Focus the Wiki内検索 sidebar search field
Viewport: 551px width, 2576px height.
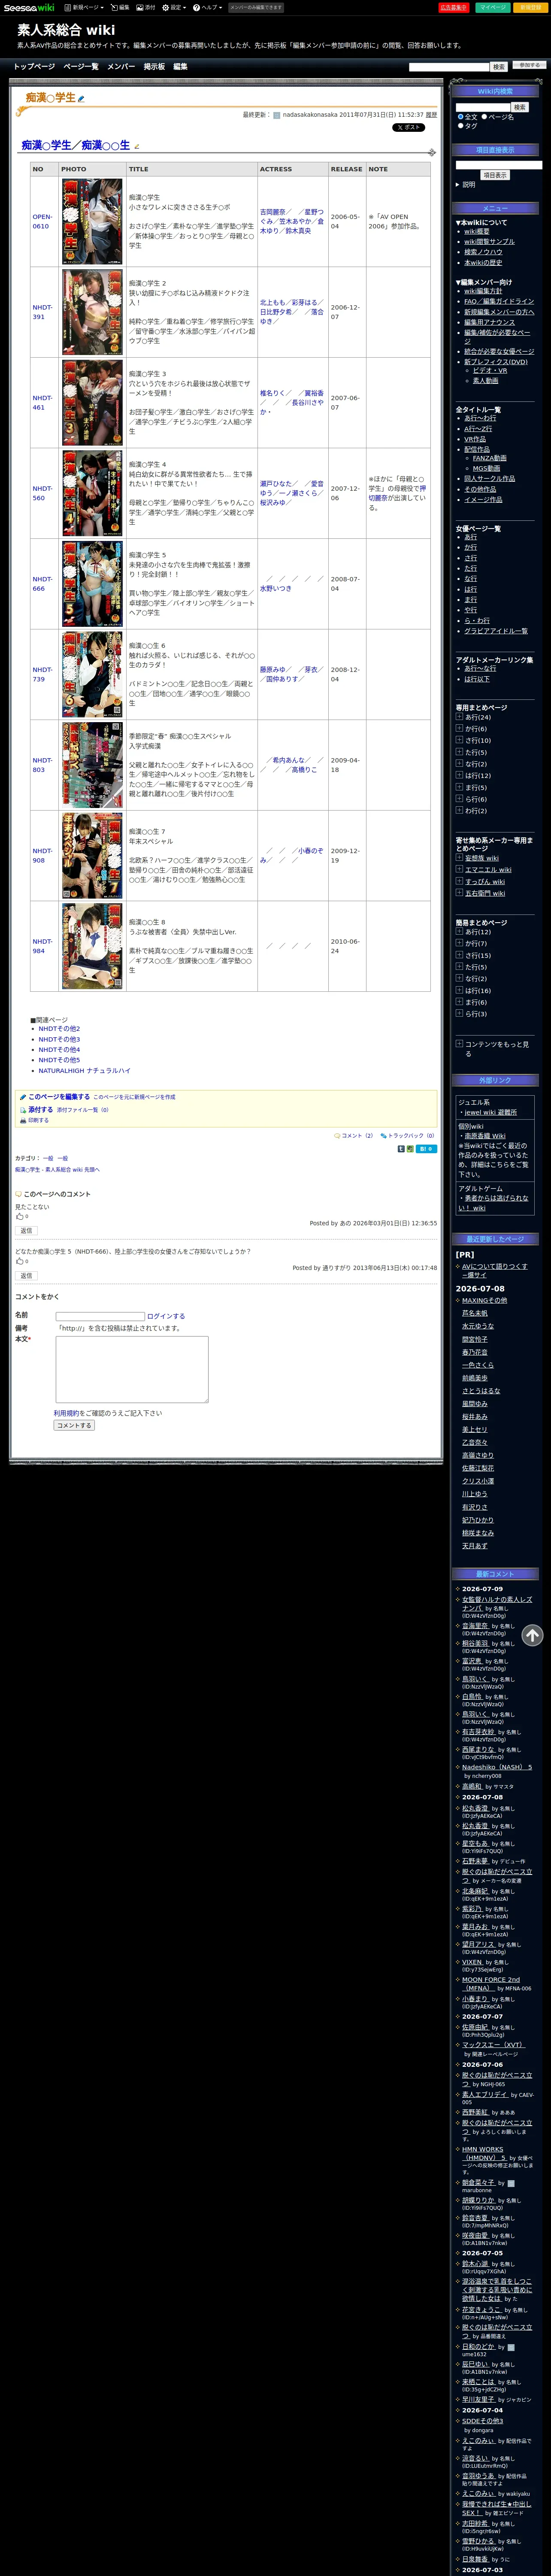pyautogui.click(x=483, y=107)
